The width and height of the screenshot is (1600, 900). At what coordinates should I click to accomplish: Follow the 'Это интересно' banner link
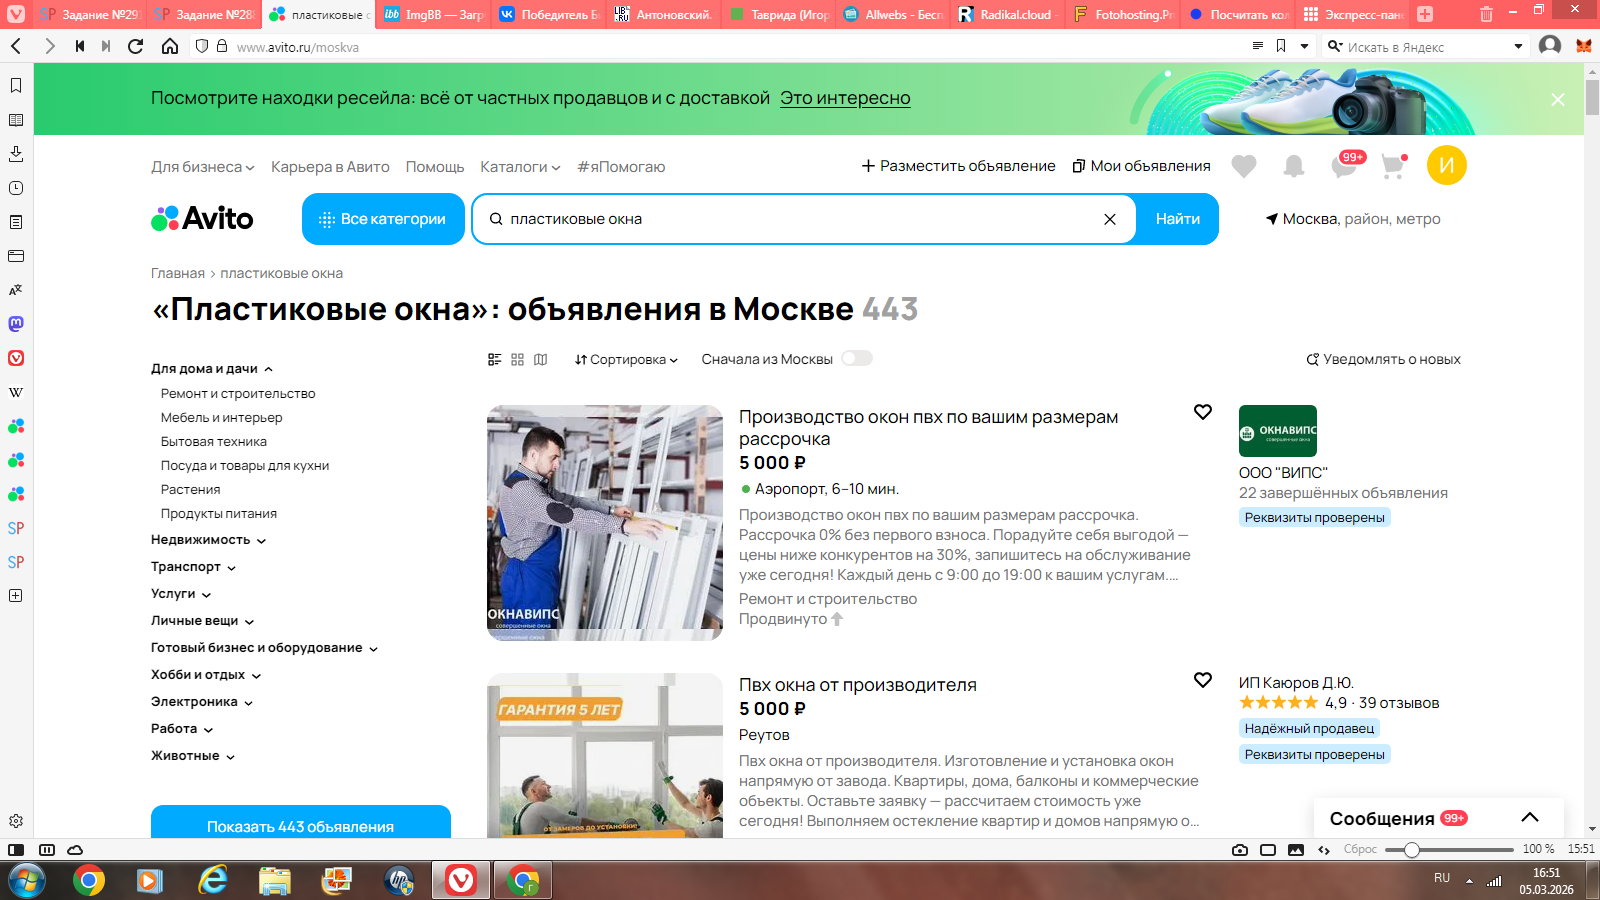pos(845,98)
